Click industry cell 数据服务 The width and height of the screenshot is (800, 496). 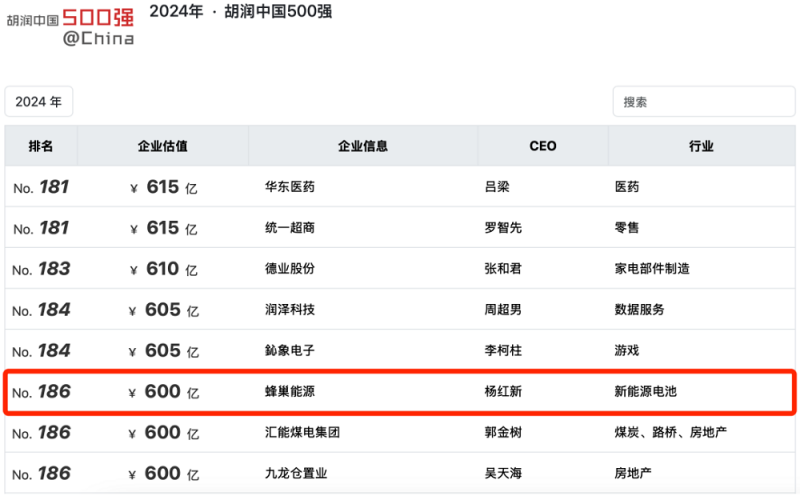coord(639,309)
